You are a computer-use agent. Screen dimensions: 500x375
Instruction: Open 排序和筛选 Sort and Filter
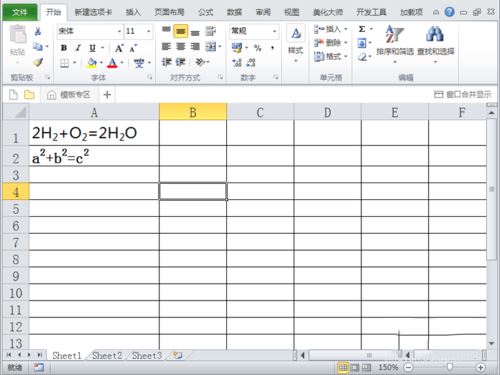coord(395,44)
